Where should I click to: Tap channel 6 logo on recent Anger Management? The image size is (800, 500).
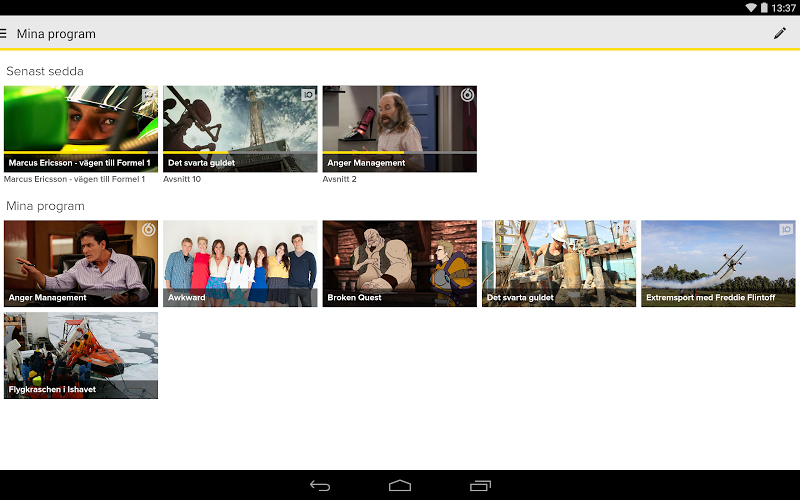pyautogui.click(x=466, y=95)
